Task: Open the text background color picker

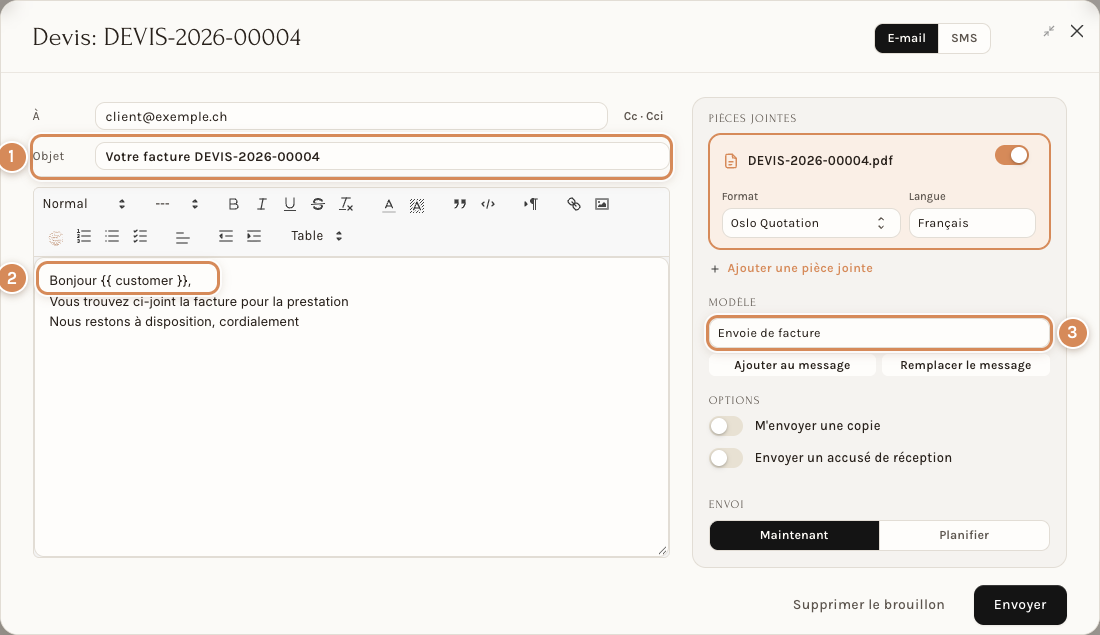Action: tap(417, 205)
